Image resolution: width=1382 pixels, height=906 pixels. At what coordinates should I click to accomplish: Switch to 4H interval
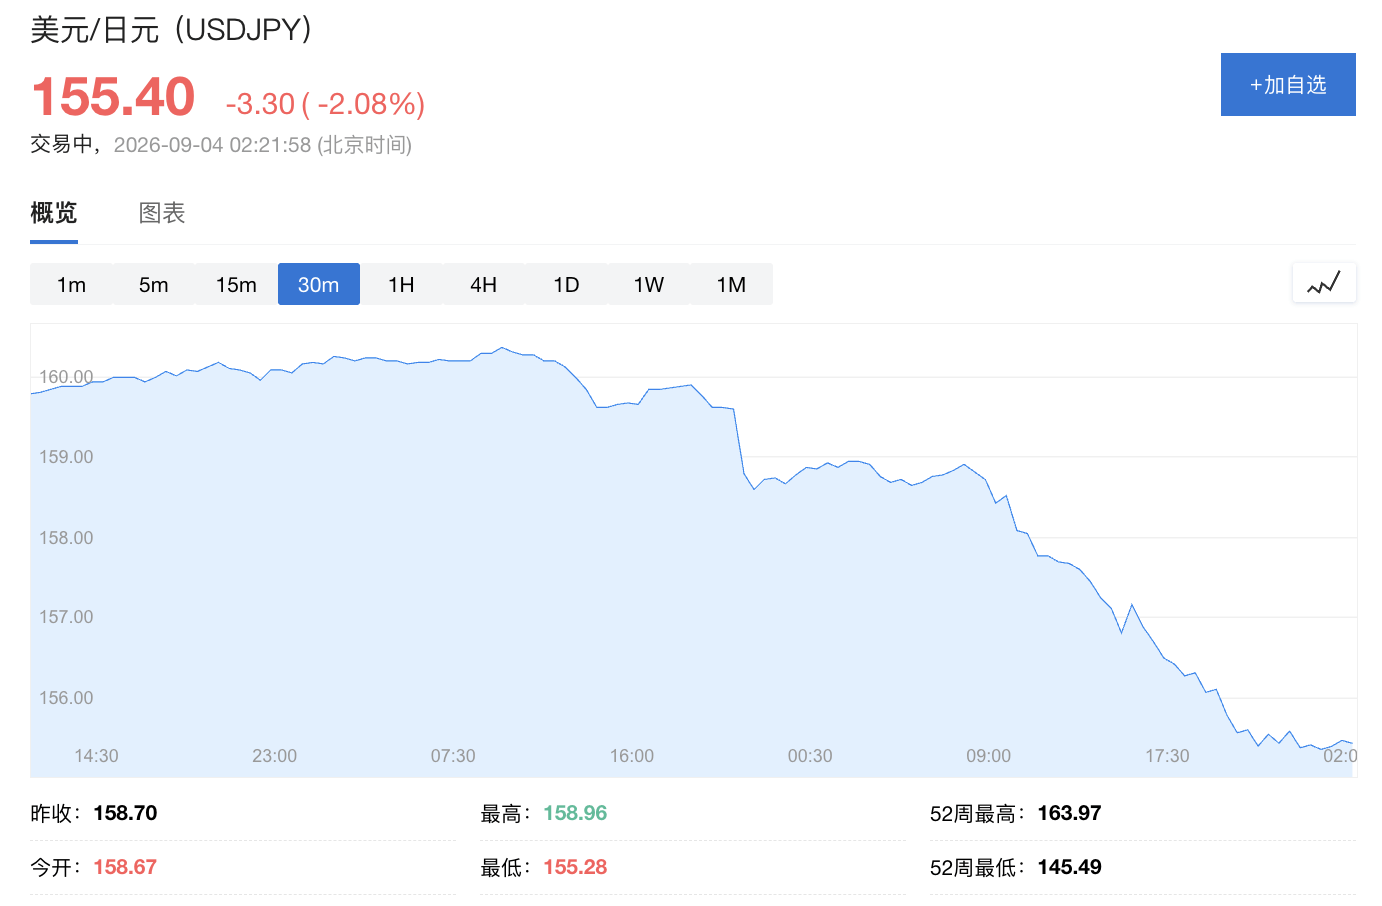[484, 284]
